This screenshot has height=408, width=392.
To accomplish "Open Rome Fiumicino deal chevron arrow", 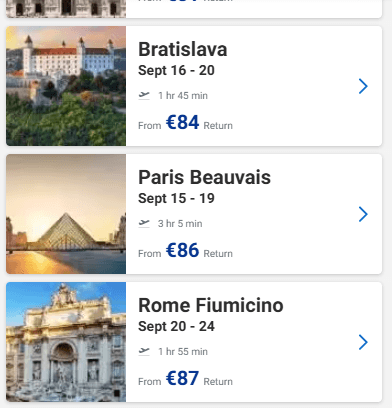I will click(363, 342).
